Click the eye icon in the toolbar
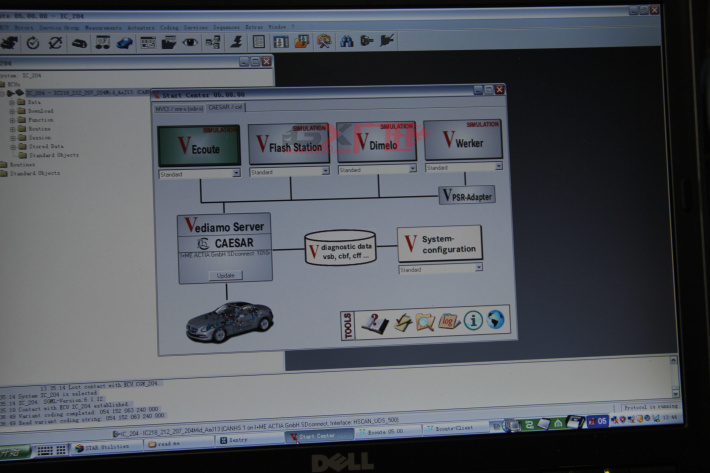 190,43
